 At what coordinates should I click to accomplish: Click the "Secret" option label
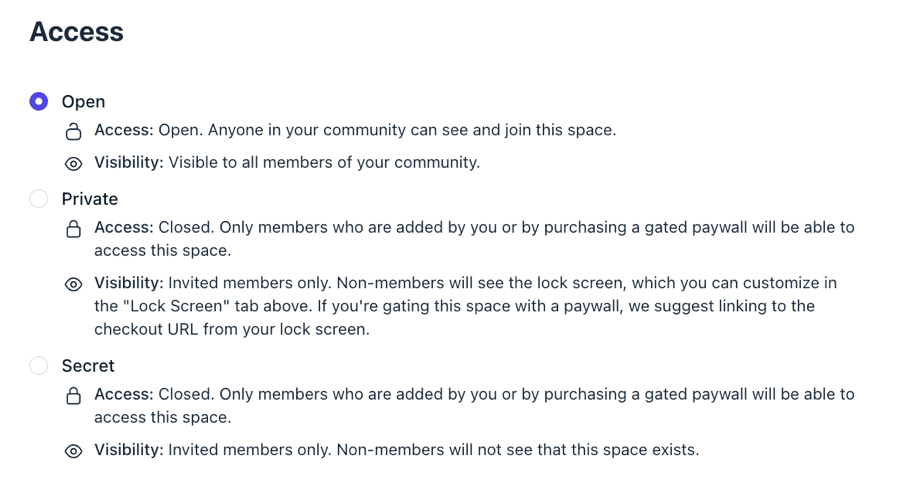(88, 366)
